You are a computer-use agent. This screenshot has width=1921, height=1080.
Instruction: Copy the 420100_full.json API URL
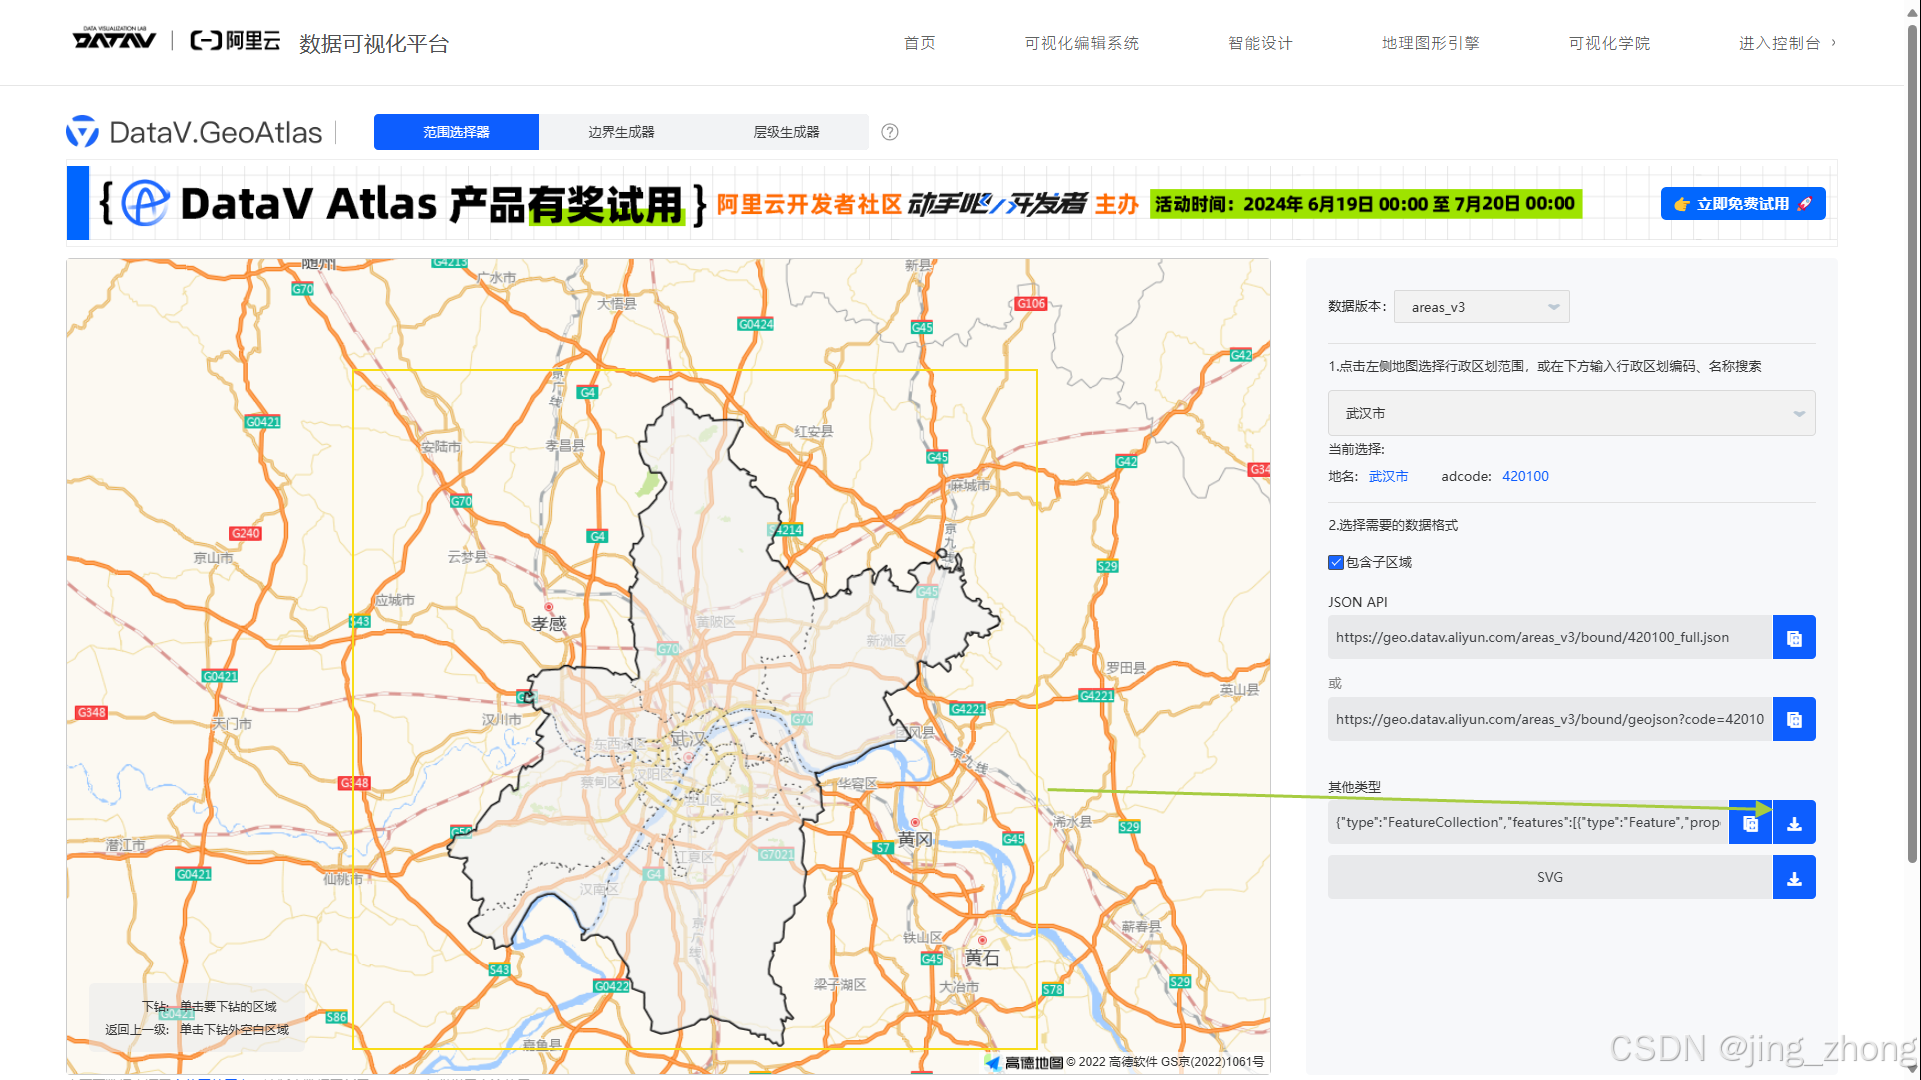1794,638
